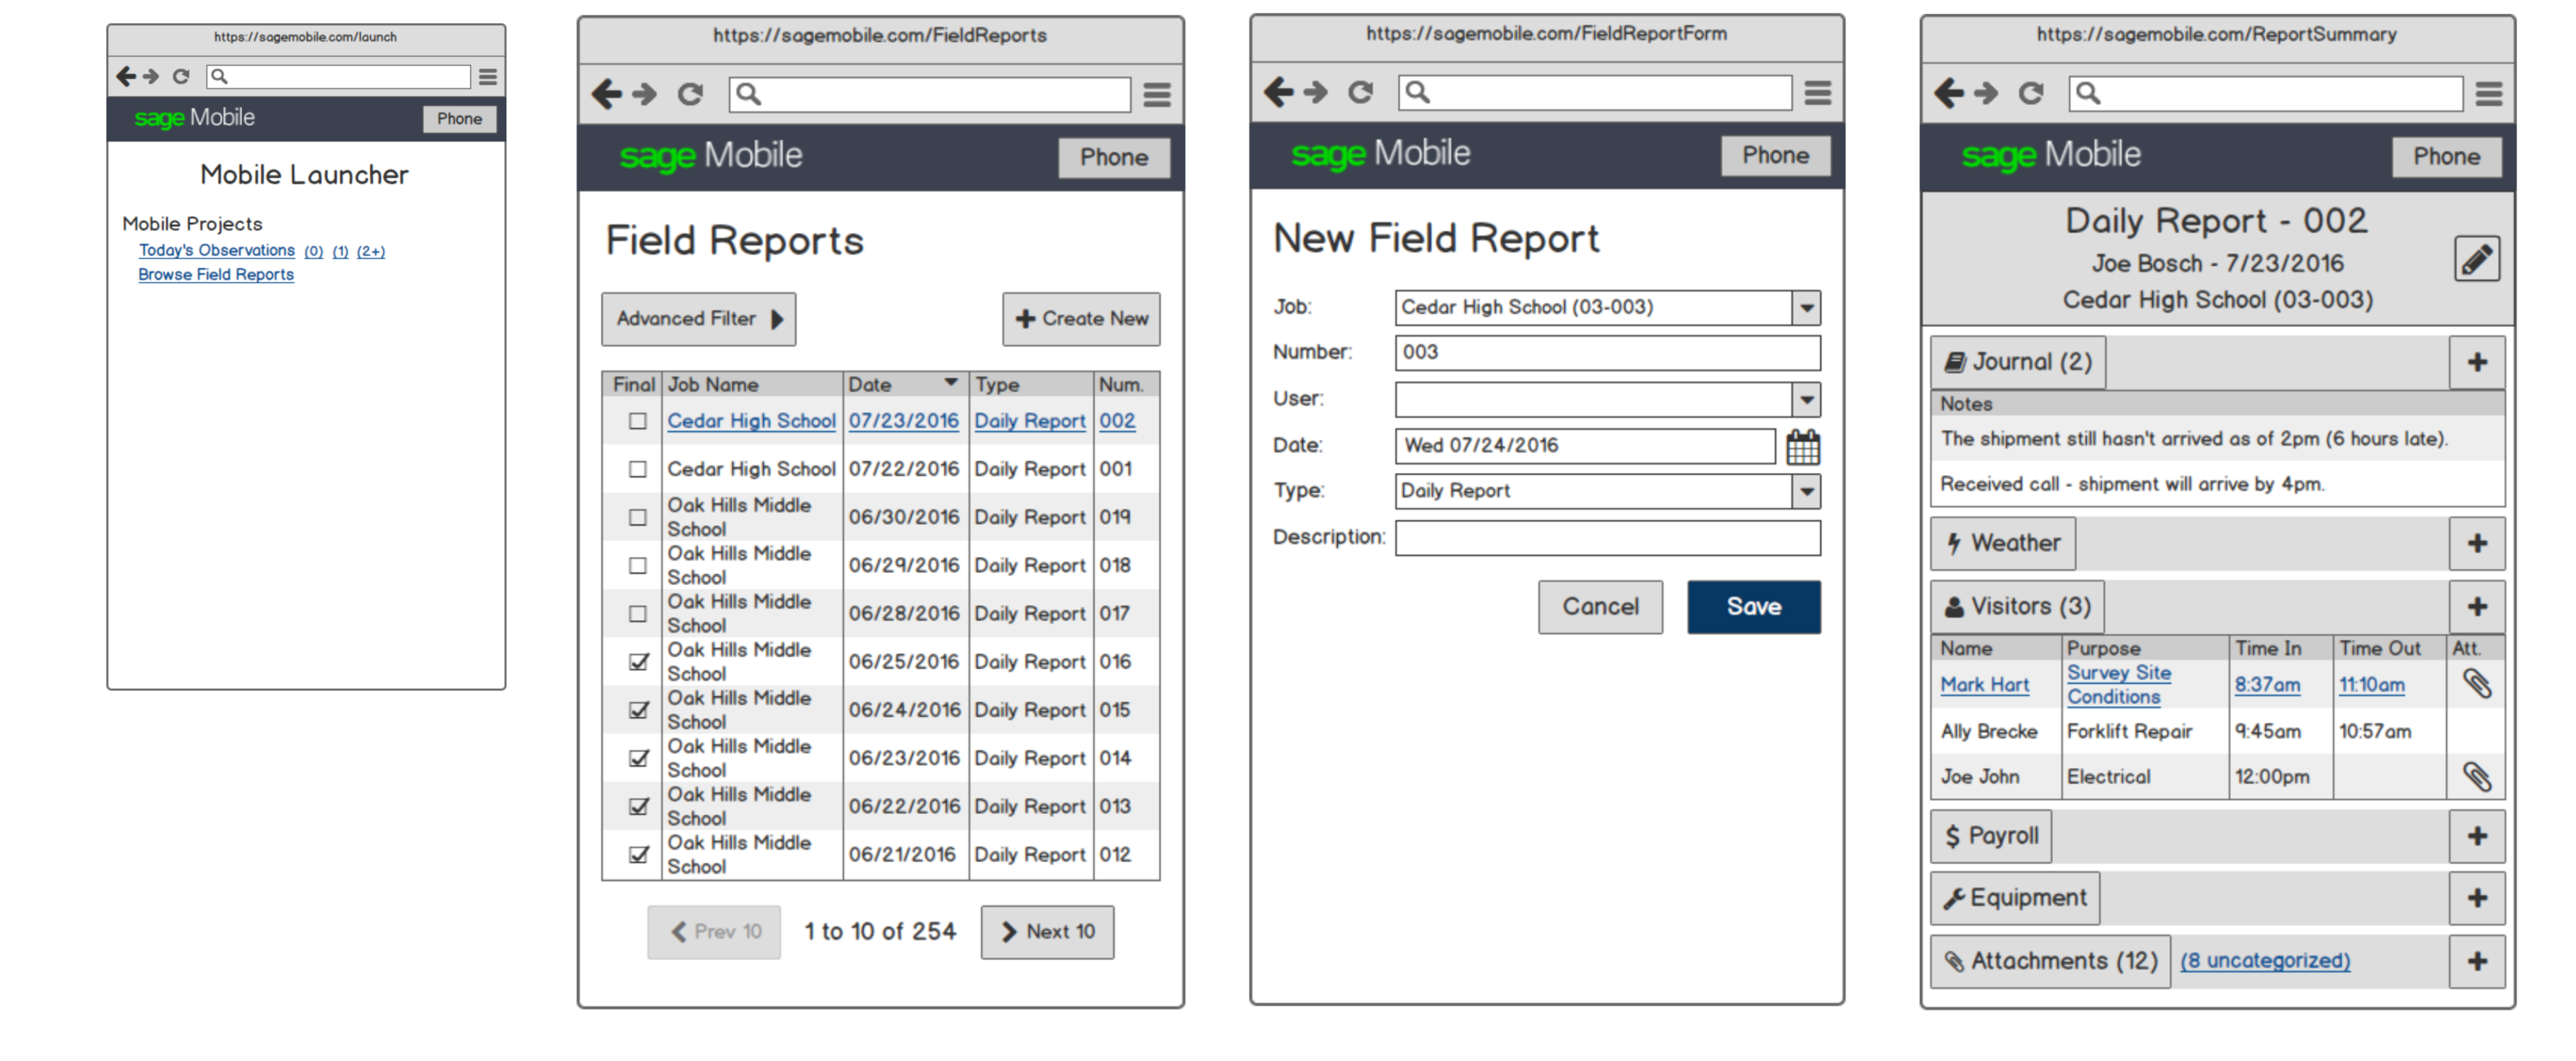Click Joe John's paperclip attachment icon
Image resolution: width=2576 pixels, height=1061 pixels.
click(x=2476, y=777)
